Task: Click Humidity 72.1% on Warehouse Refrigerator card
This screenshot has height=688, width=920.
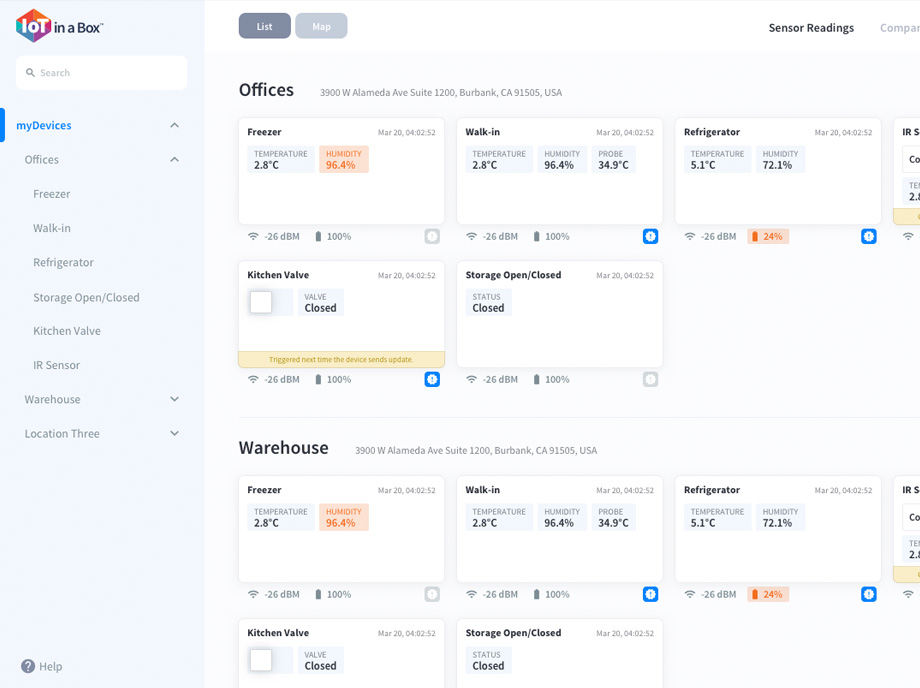Action: (780, 517)
